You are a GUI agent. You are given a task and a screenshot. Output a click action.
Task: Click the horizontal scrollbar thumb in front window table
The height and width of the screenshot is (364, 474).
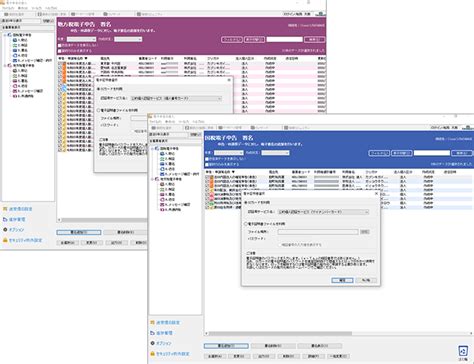280,333
